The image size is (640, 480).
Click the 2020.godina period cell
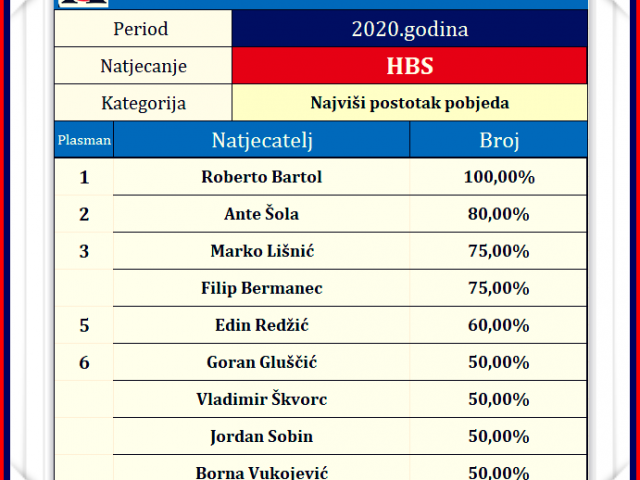point(409,29)
